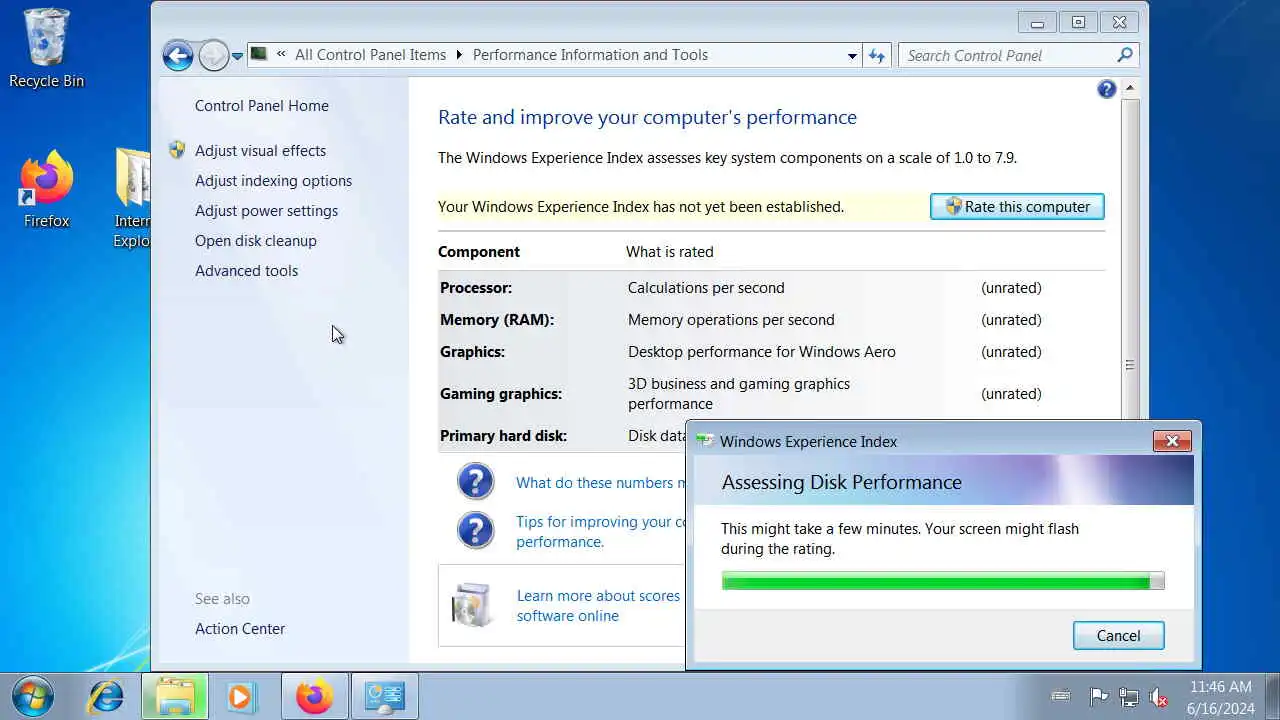This screenshot has width=1280, height=720.
Task: Minimize the Control Panel window
Action: click(1037, 22)
